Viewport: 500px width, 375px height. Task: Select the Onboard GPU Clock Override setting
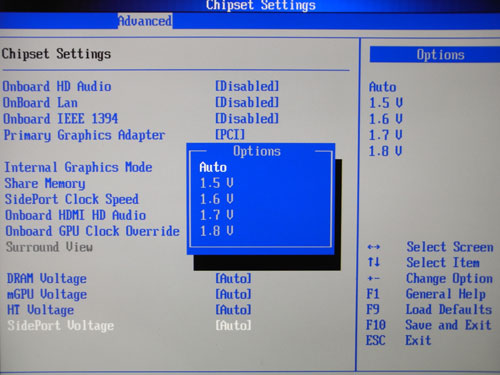(92, 231)
